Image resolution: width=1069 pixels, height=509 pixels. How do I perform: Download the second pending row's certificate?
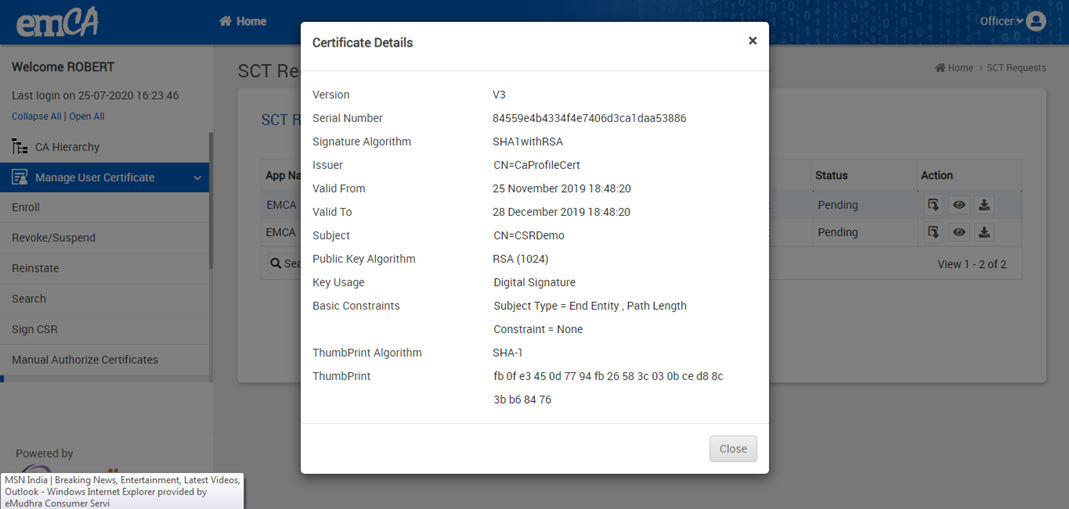984,232
